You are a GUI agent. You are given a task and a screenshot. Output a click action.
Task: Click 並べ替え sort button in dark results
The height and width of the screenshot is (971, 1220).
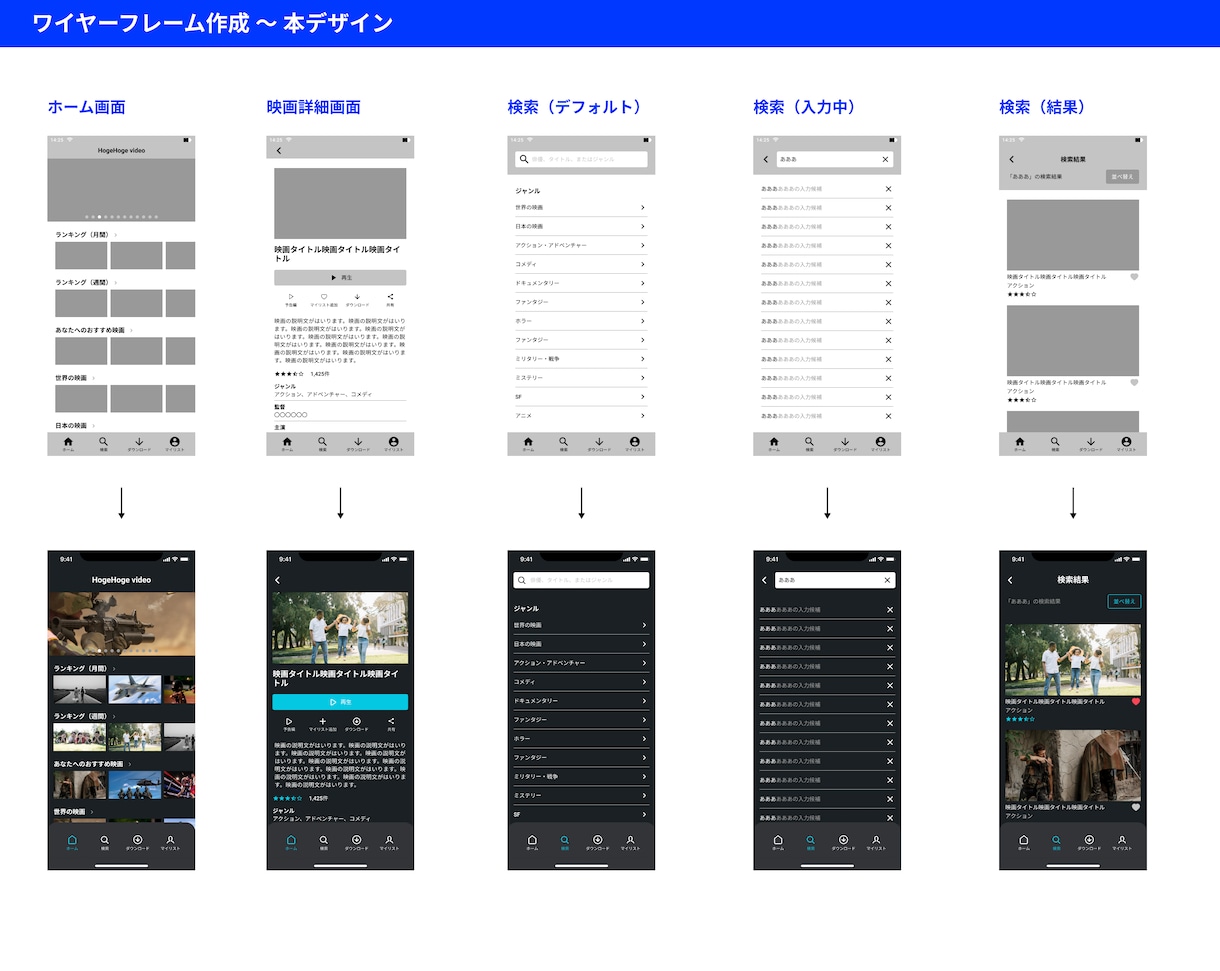click(x=1124, y=602)
